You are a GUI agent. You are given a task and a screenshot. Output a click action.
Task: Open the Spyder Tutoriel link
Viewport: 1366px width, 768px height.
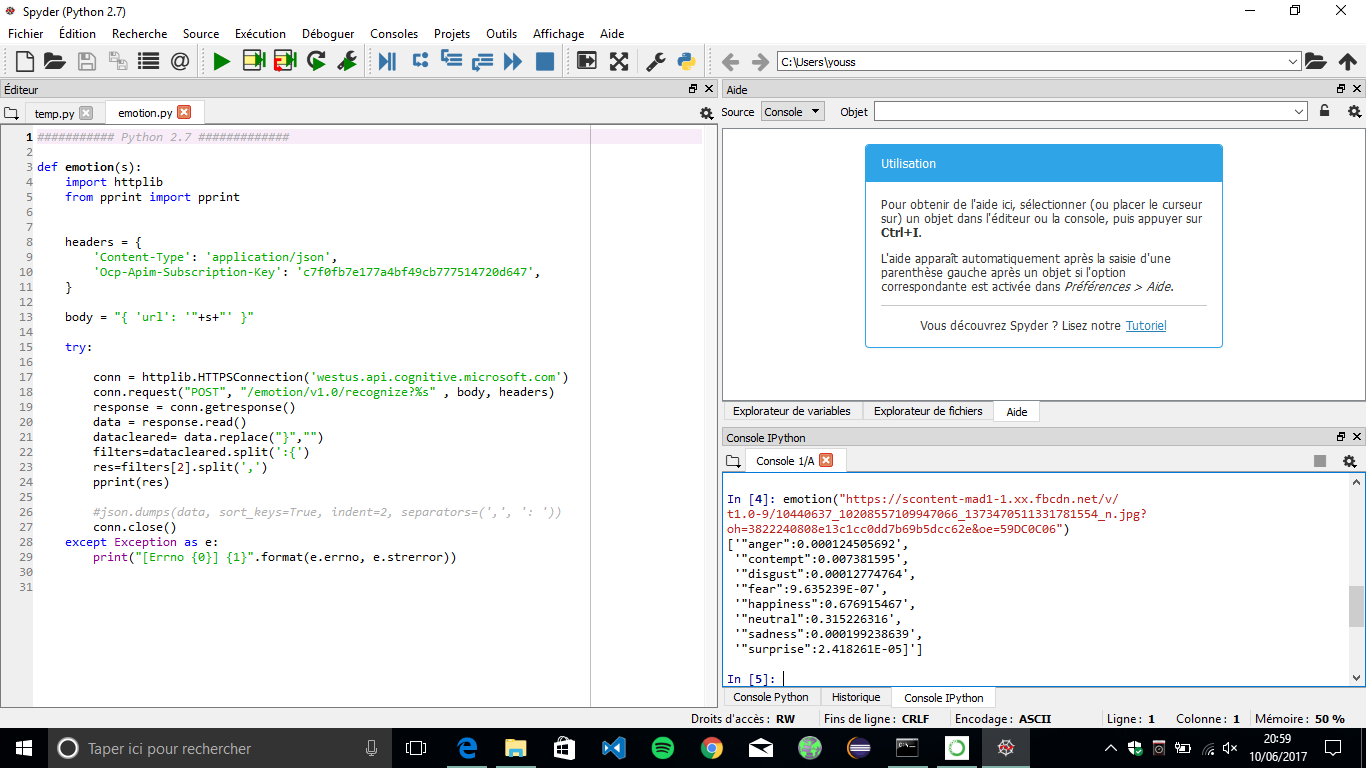point(1146,325)
